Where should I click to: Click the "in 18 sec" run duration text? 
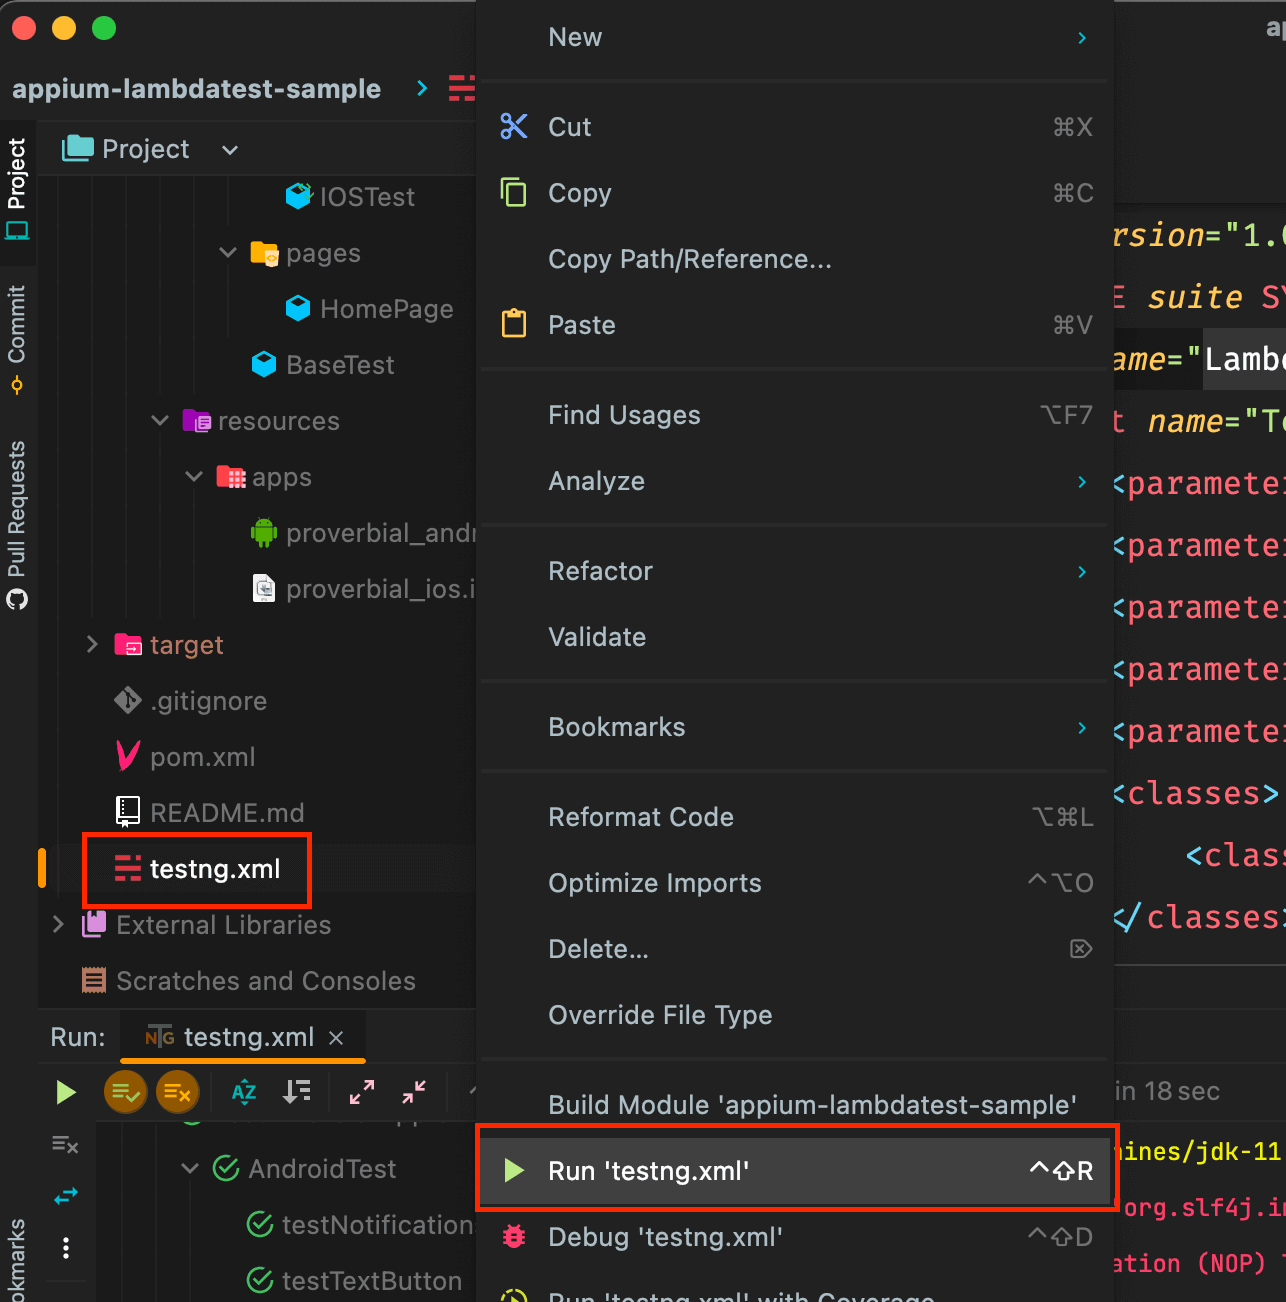click(1168, 1091)
